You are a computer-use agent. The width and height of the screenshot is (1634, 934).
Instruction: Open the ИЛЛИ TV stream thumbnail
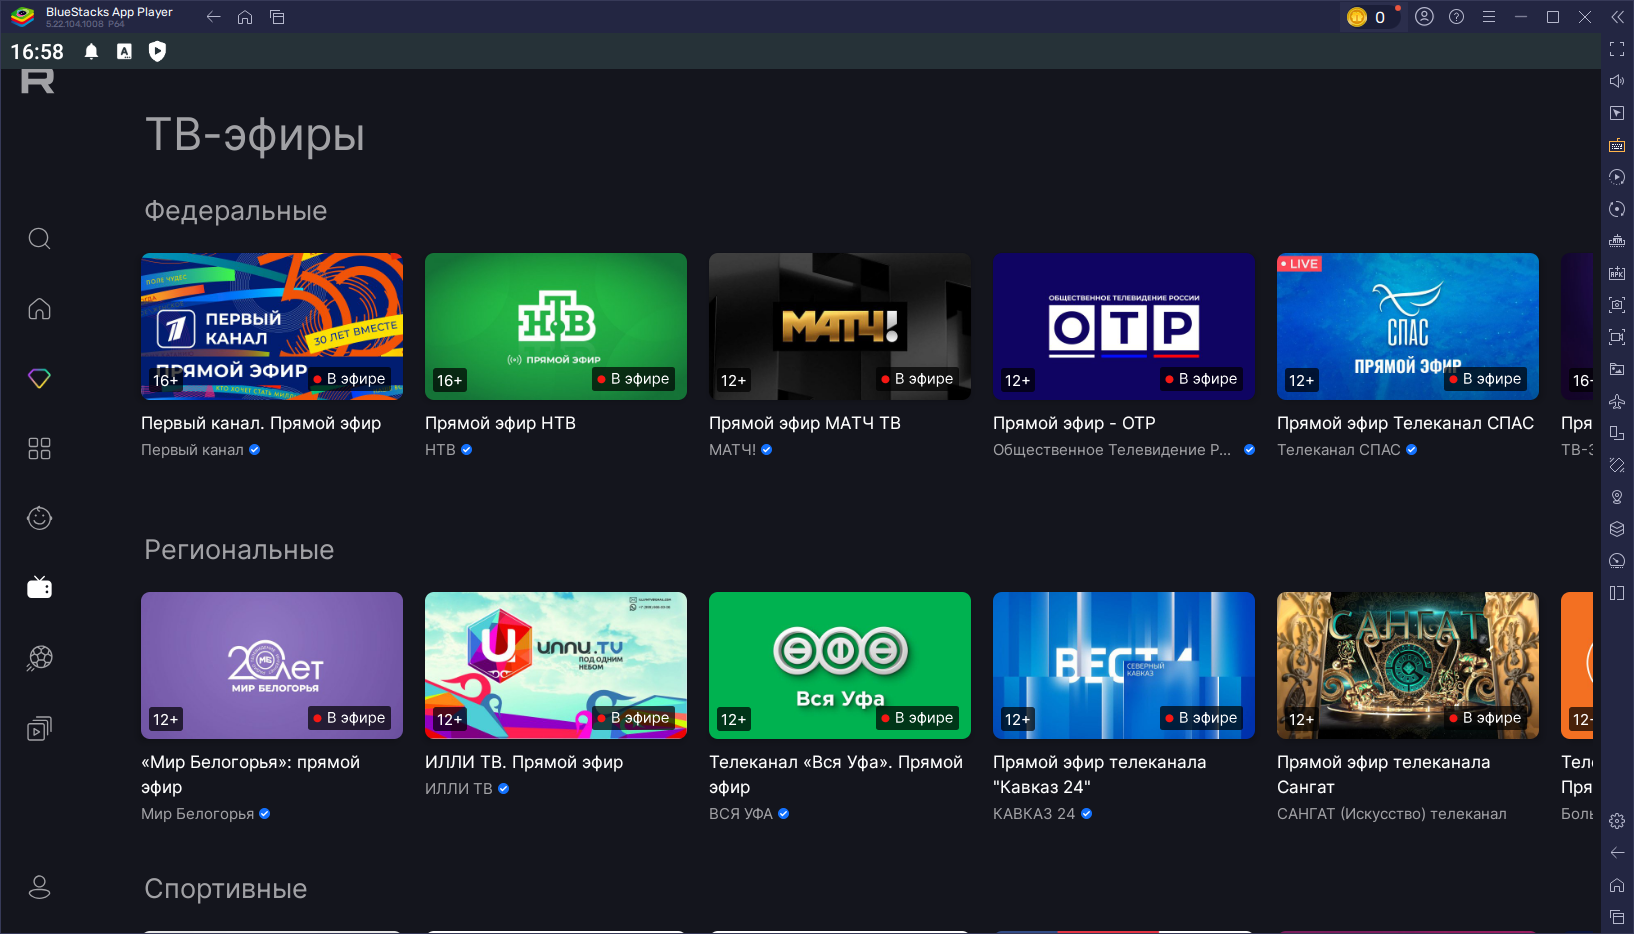[x=556, y=665]
